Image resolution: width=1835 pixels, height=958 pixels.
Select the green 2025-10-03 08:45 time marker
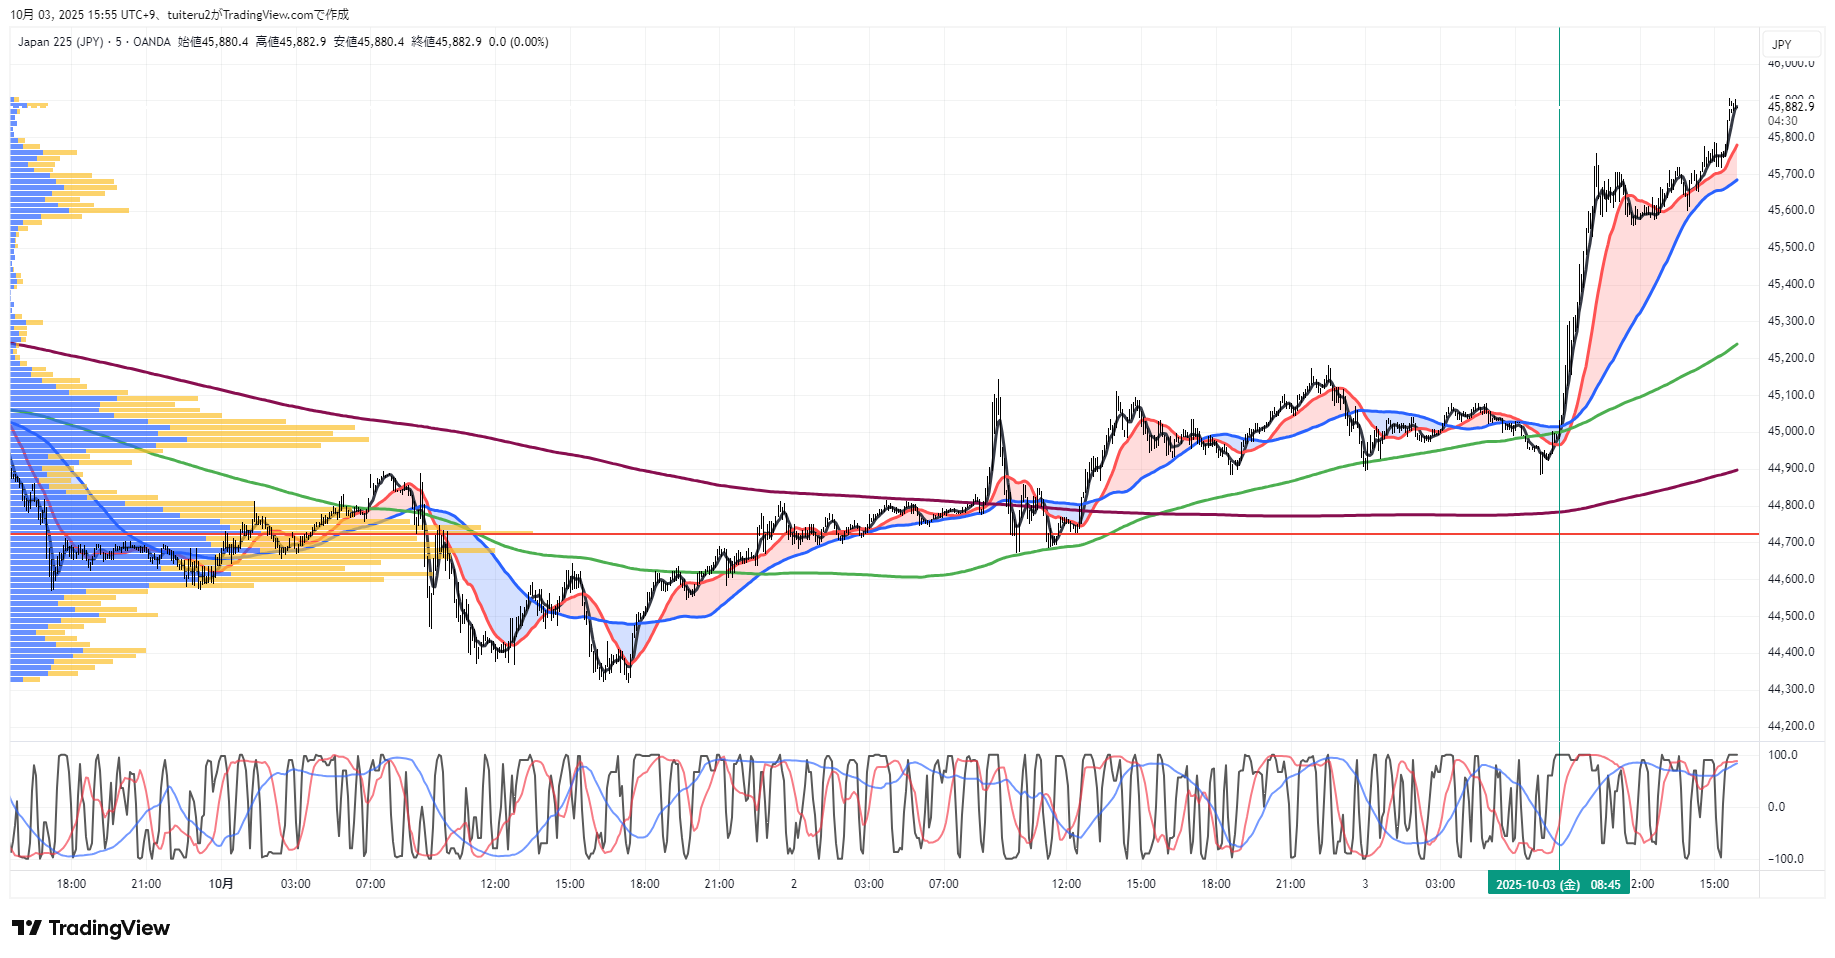pyautogui.click(x=1558, y=884)
